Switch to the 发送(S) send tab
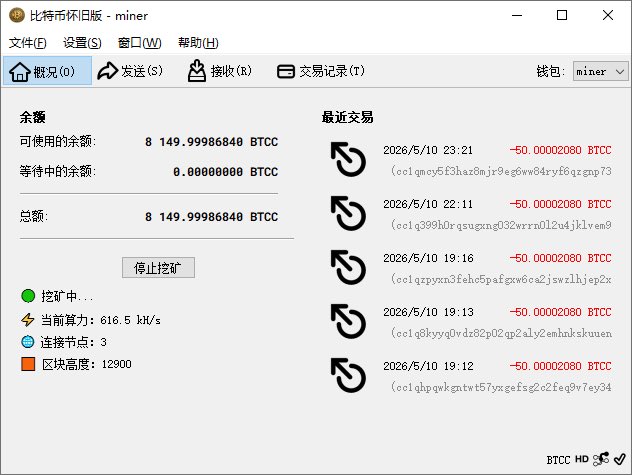Screen dimensions: 632x475 tap(131, 71)
